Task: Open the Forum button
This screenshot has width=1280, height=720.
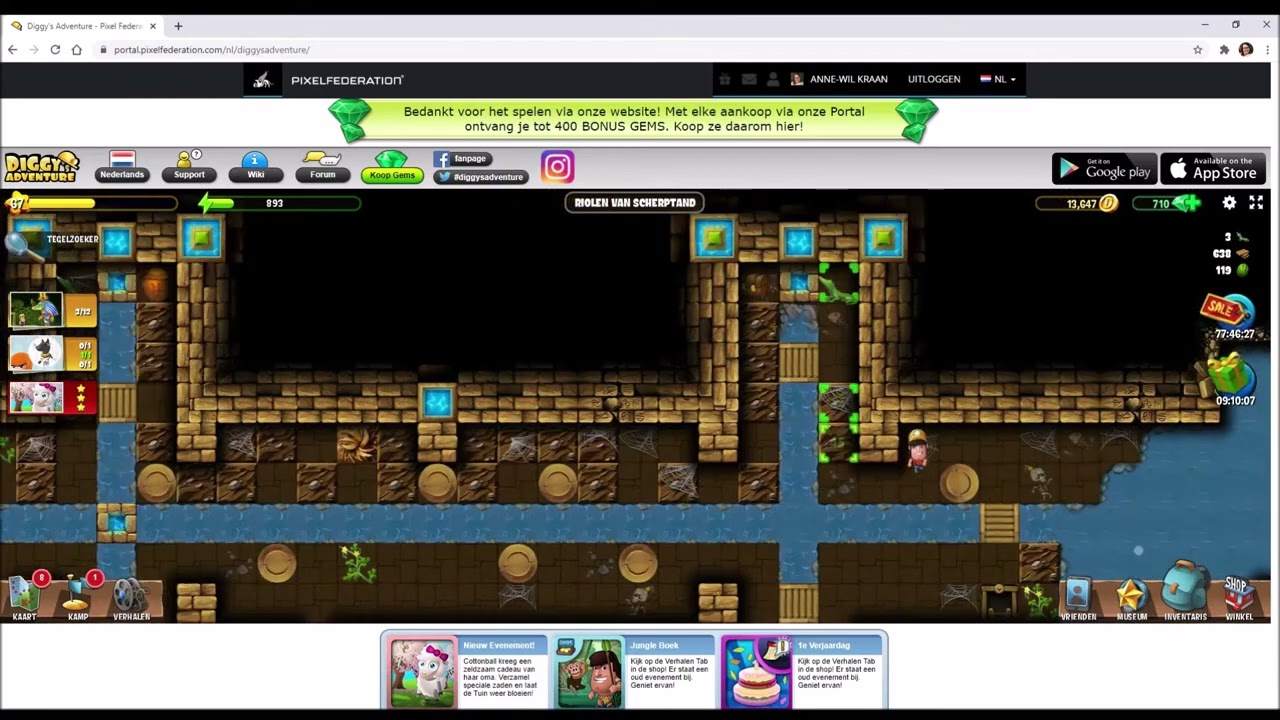Action: click(x=322, y=168)
